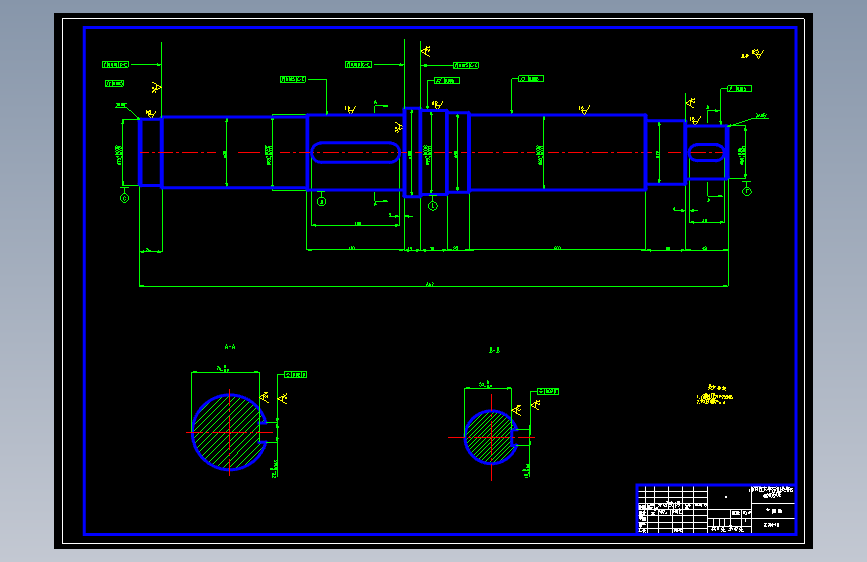Select the yellow technical notes text block

tap(715, 395)
